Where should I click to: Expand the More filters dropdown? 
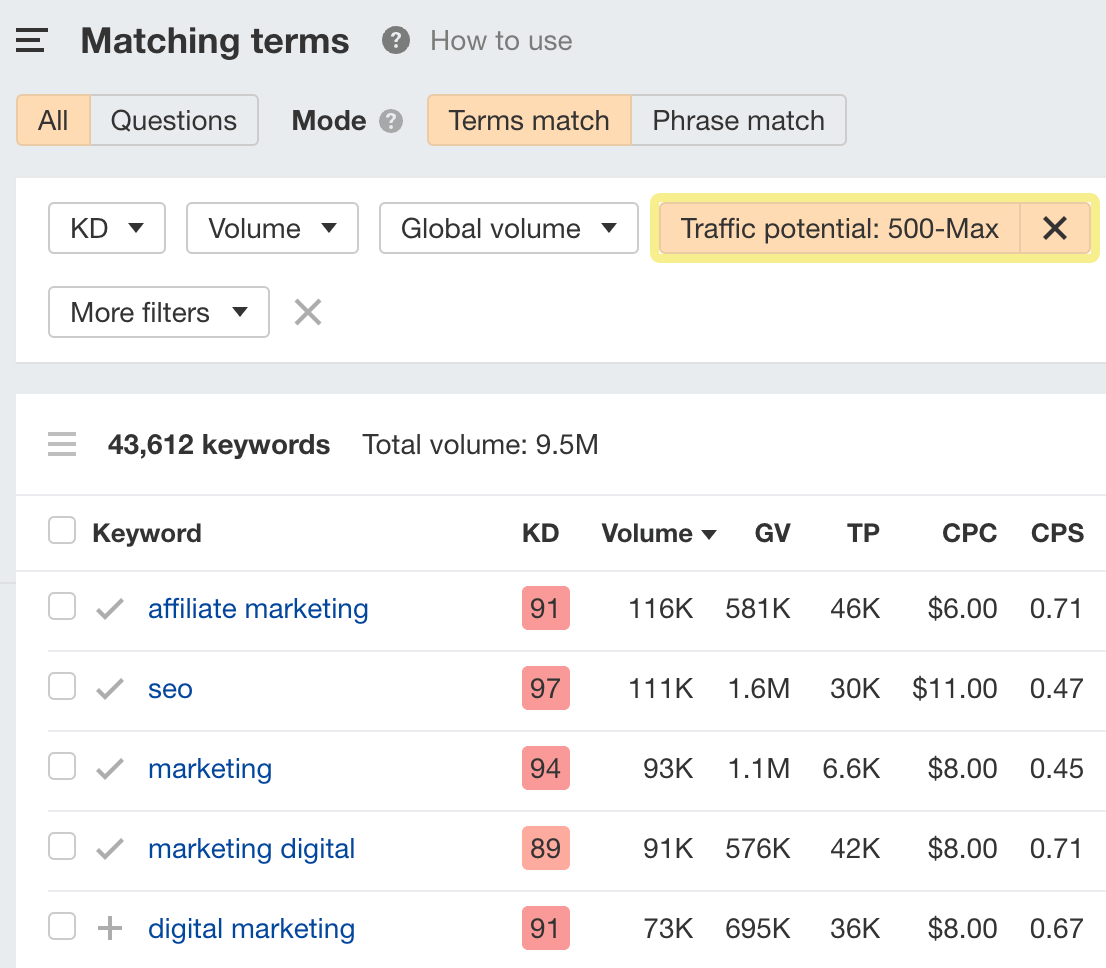coord(158,312)
